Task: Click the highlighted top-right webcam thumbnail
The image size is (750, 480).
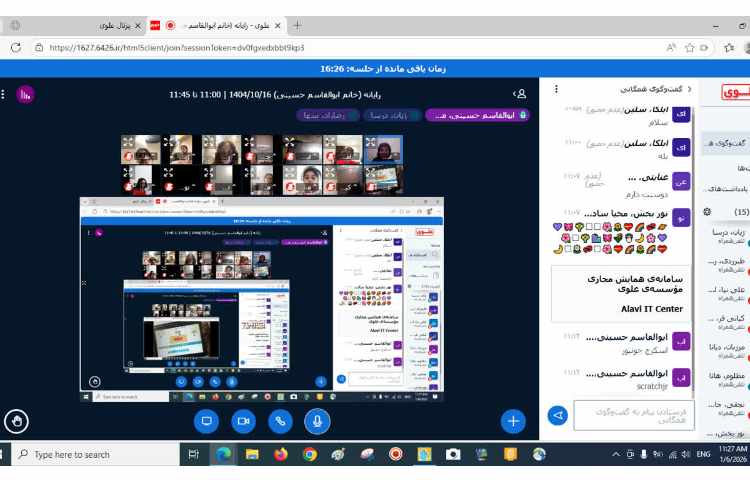Action: [x=384, y=150]
